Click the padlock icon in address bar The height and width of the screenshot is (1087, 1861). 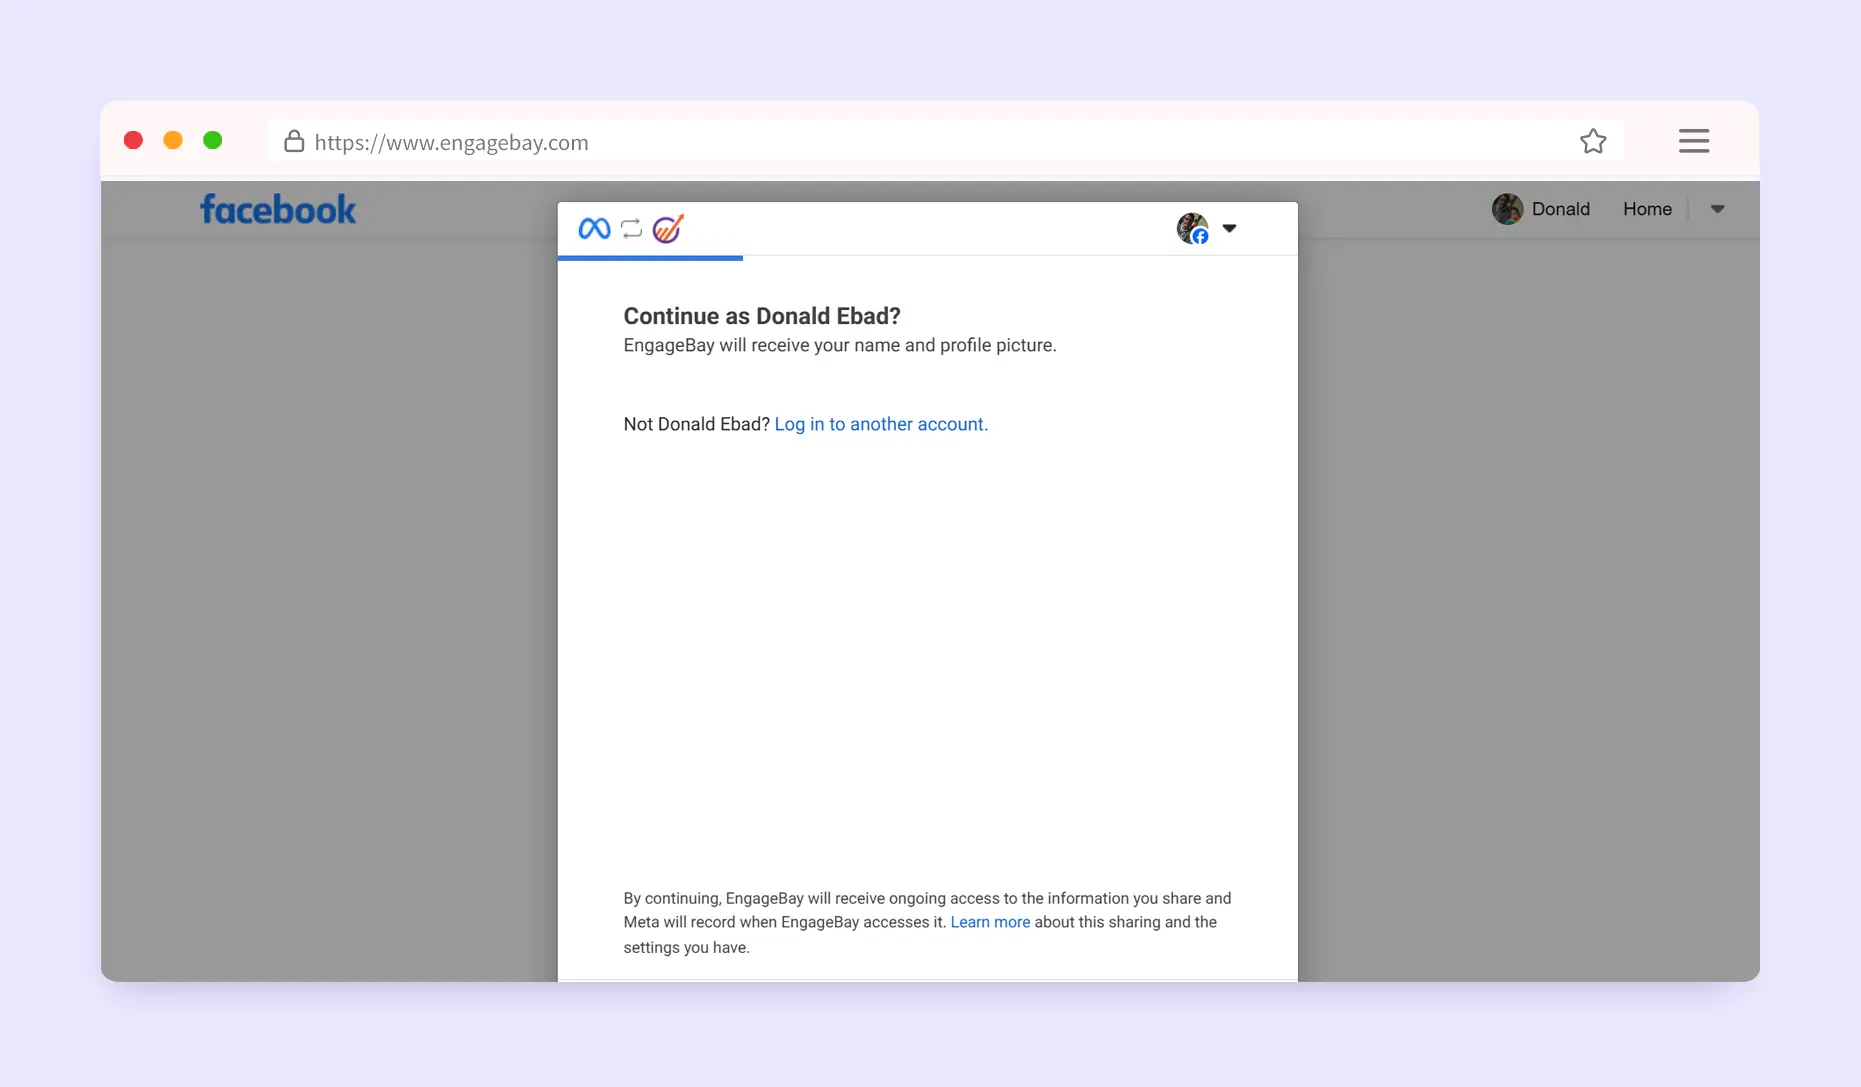click(x=294, y=141)
